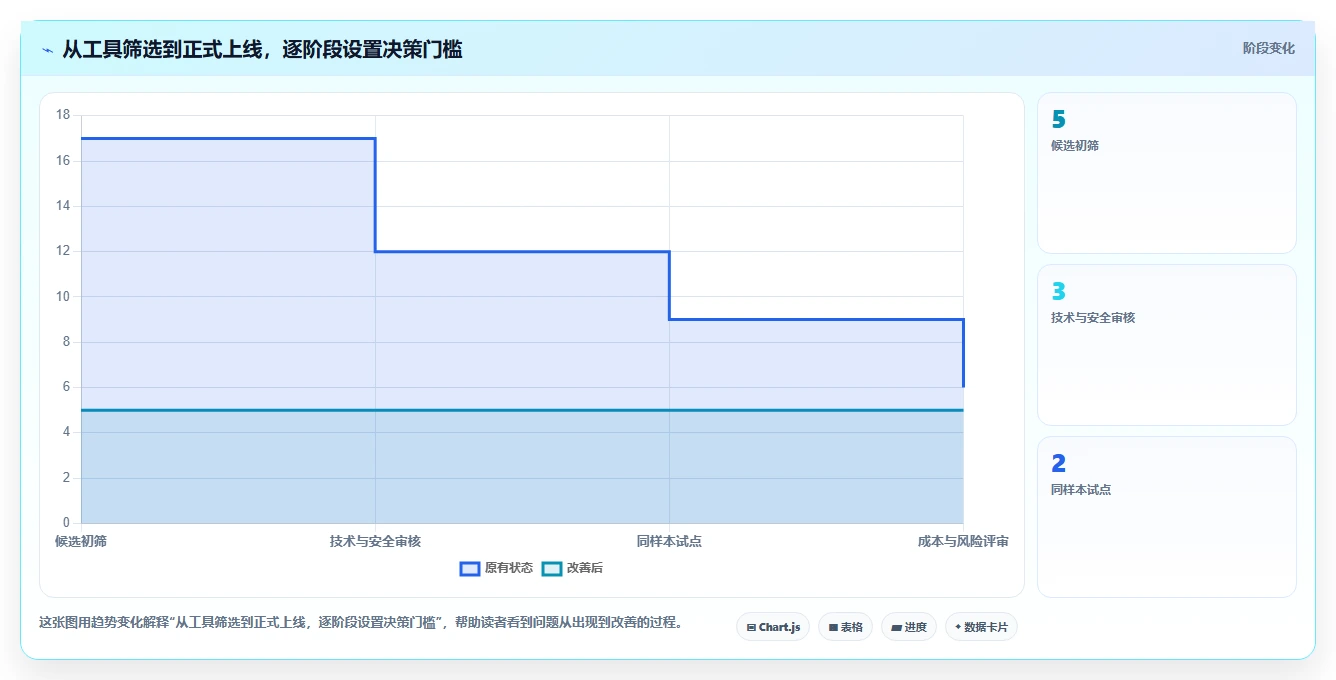Click the icon in 表格 tag
Screen dimensions: 1336x680
(x=833, y=628)
